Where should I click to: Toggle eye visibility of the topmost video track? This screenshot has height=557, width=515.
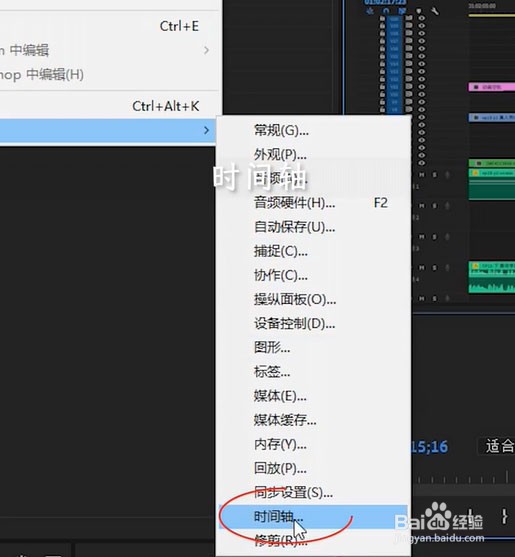pyautogui.click(x=421, y=19)
